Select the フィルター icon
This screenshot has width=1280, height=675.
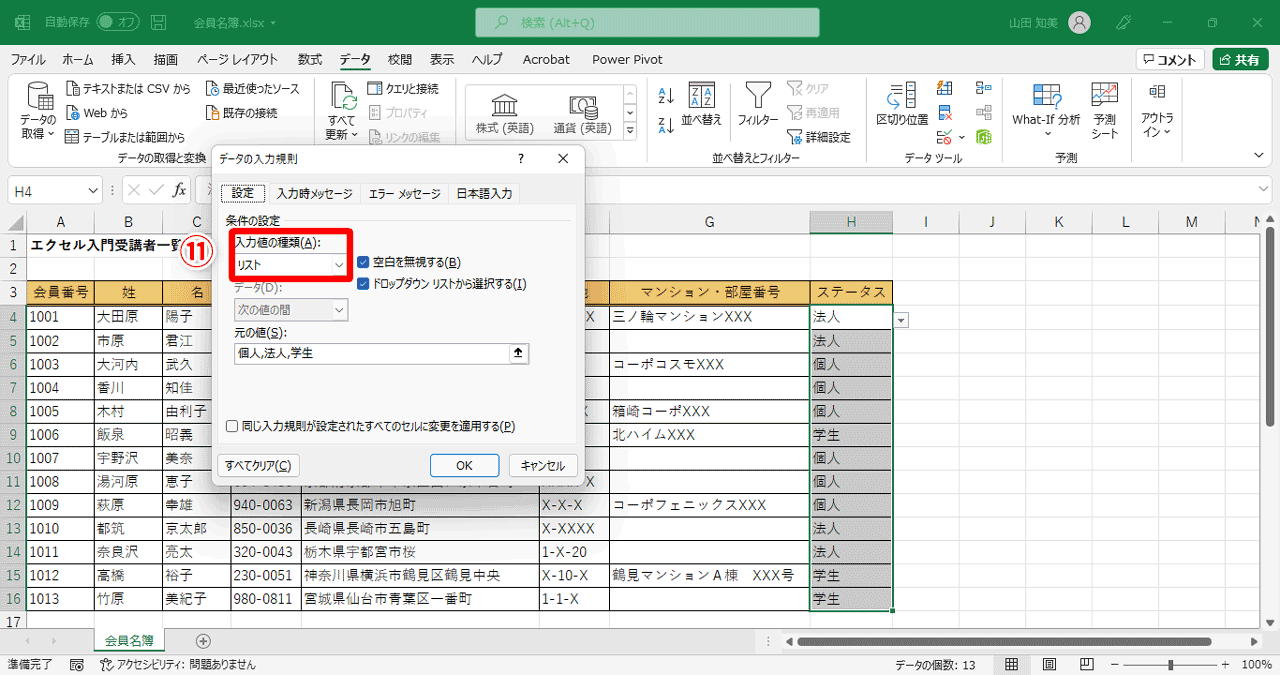point(757,110)
